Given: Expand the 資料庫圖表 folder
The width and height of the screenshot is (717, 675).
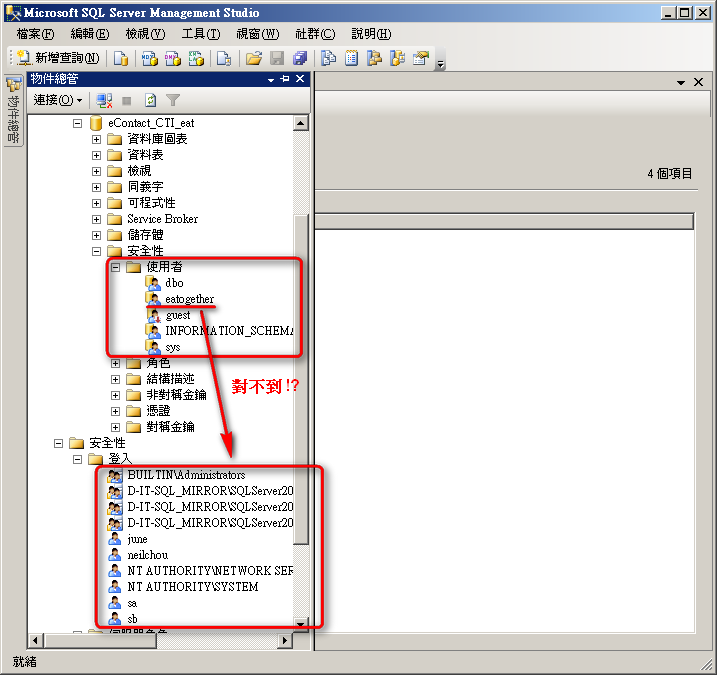Looking at the screenshot, I should click(x=96, y=139).
